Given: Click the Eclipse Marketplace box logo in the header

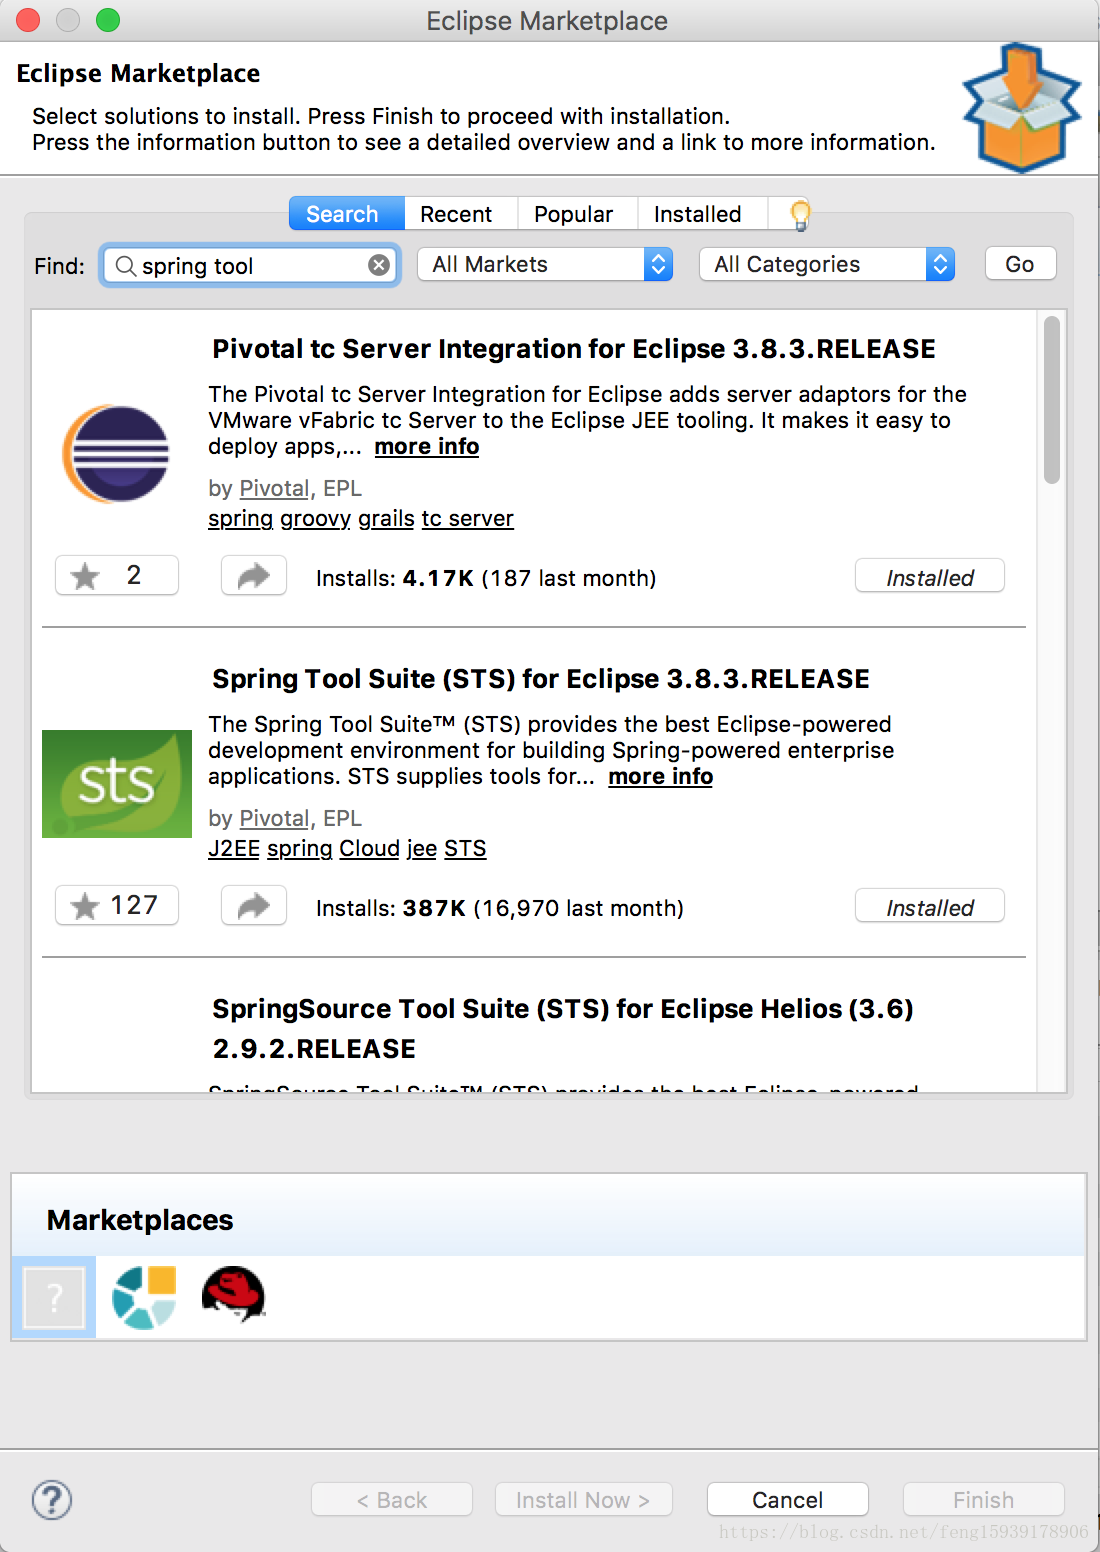Looking at the screenshot, I should (x=1021, y=108).
